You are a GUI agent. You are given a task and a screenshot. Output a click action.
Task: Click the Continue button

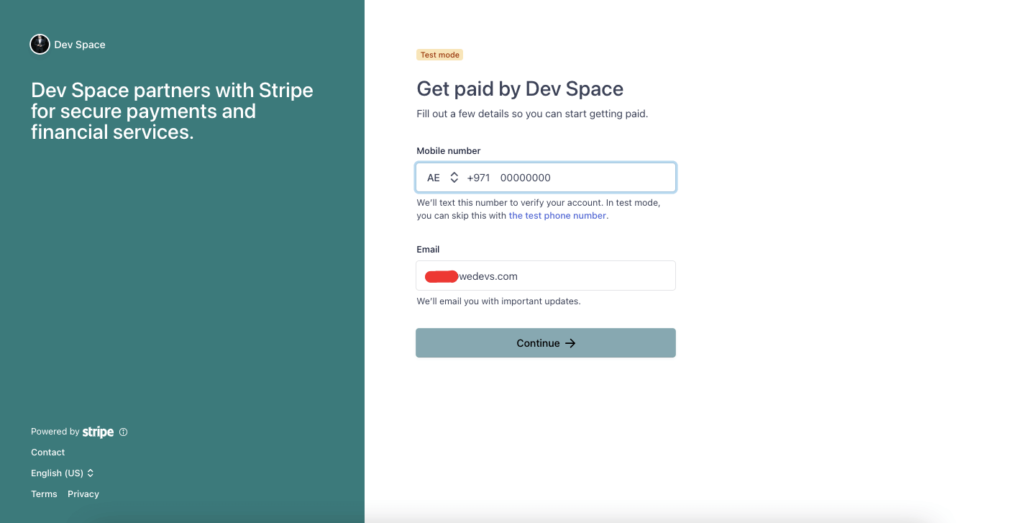click(x=545, y=343)
